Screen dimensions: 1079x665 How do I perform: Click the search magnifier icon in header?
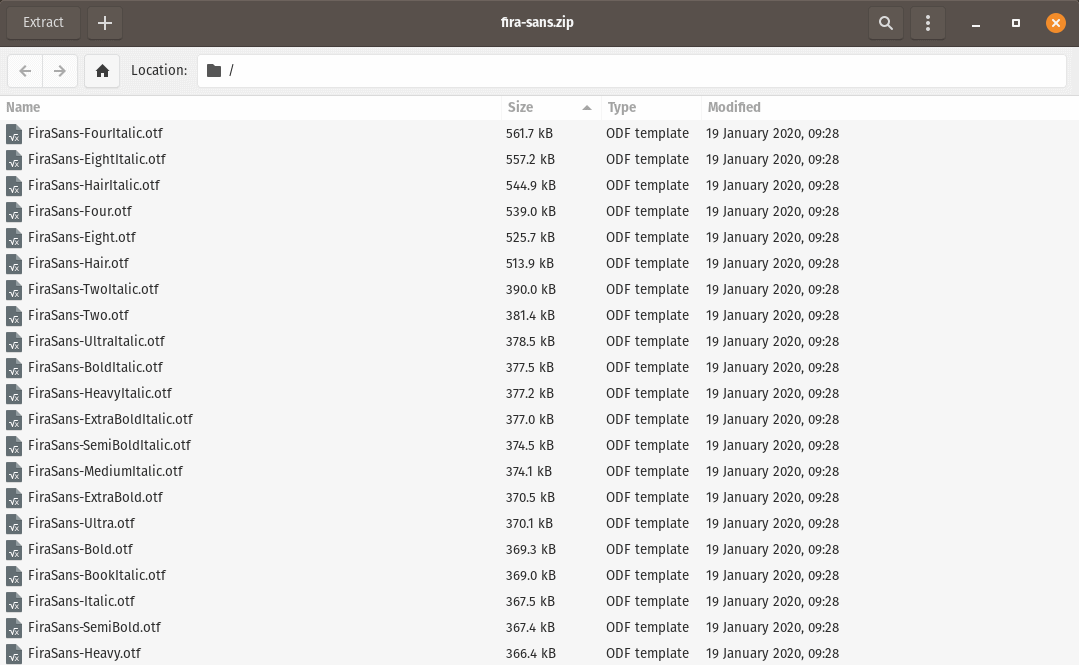[x=886, y=23]
